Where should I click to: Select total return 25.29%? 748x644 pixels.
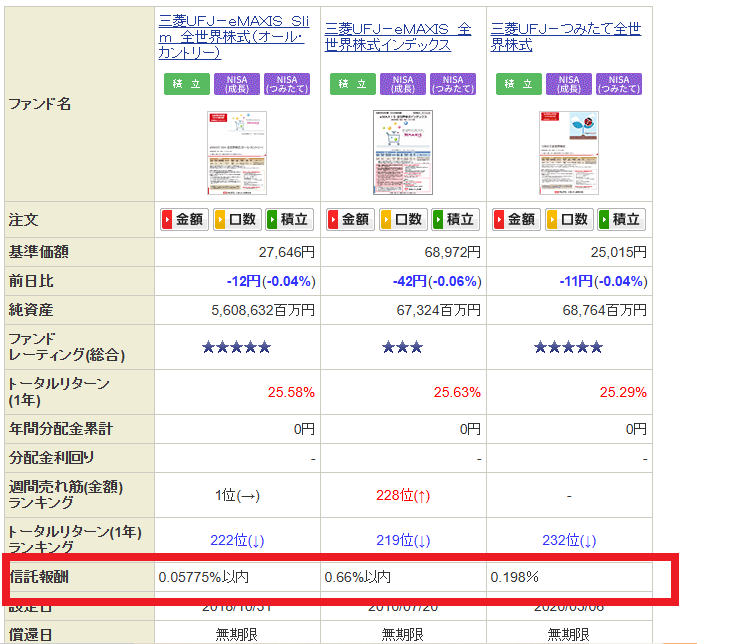(x=623, y=392)
